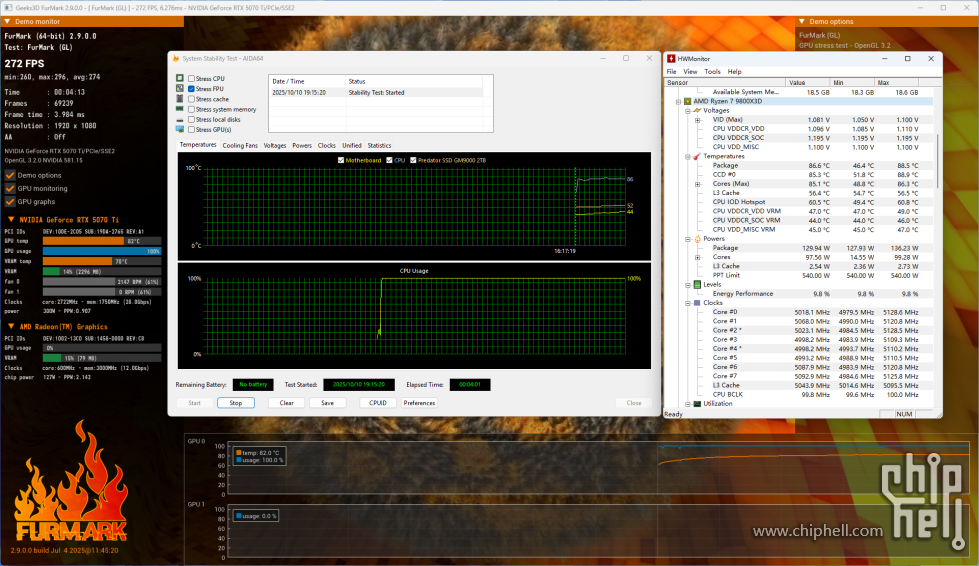Click the Voltages icon in HWMonitor tree

click(x=698, y=110)
